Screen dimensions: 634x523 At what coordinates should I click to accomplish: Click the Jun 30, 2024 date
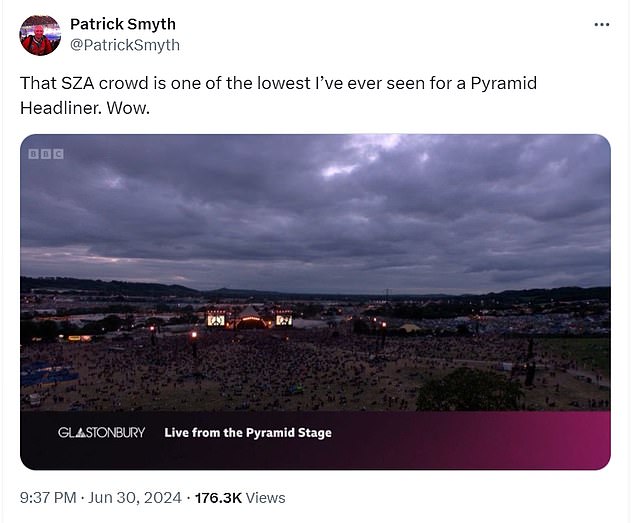click(134, 498)
